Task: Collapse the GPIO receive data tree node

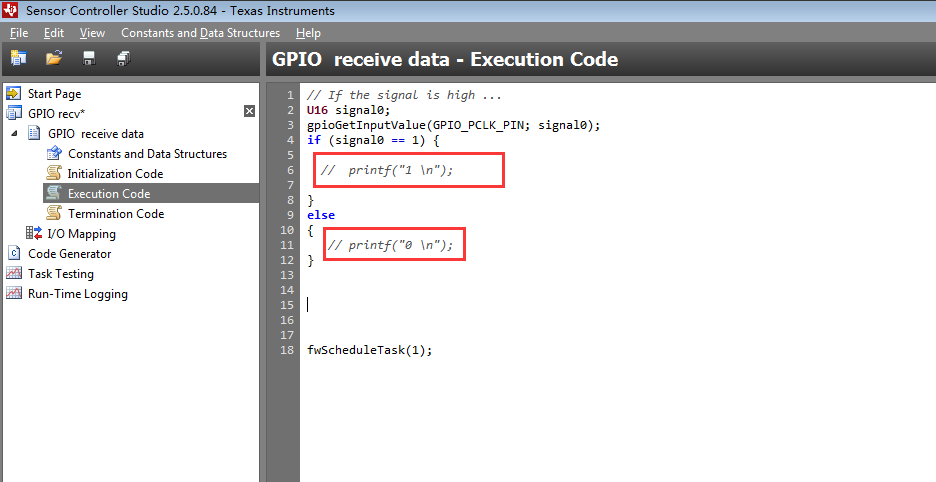Action: click(x=14, y=133)
